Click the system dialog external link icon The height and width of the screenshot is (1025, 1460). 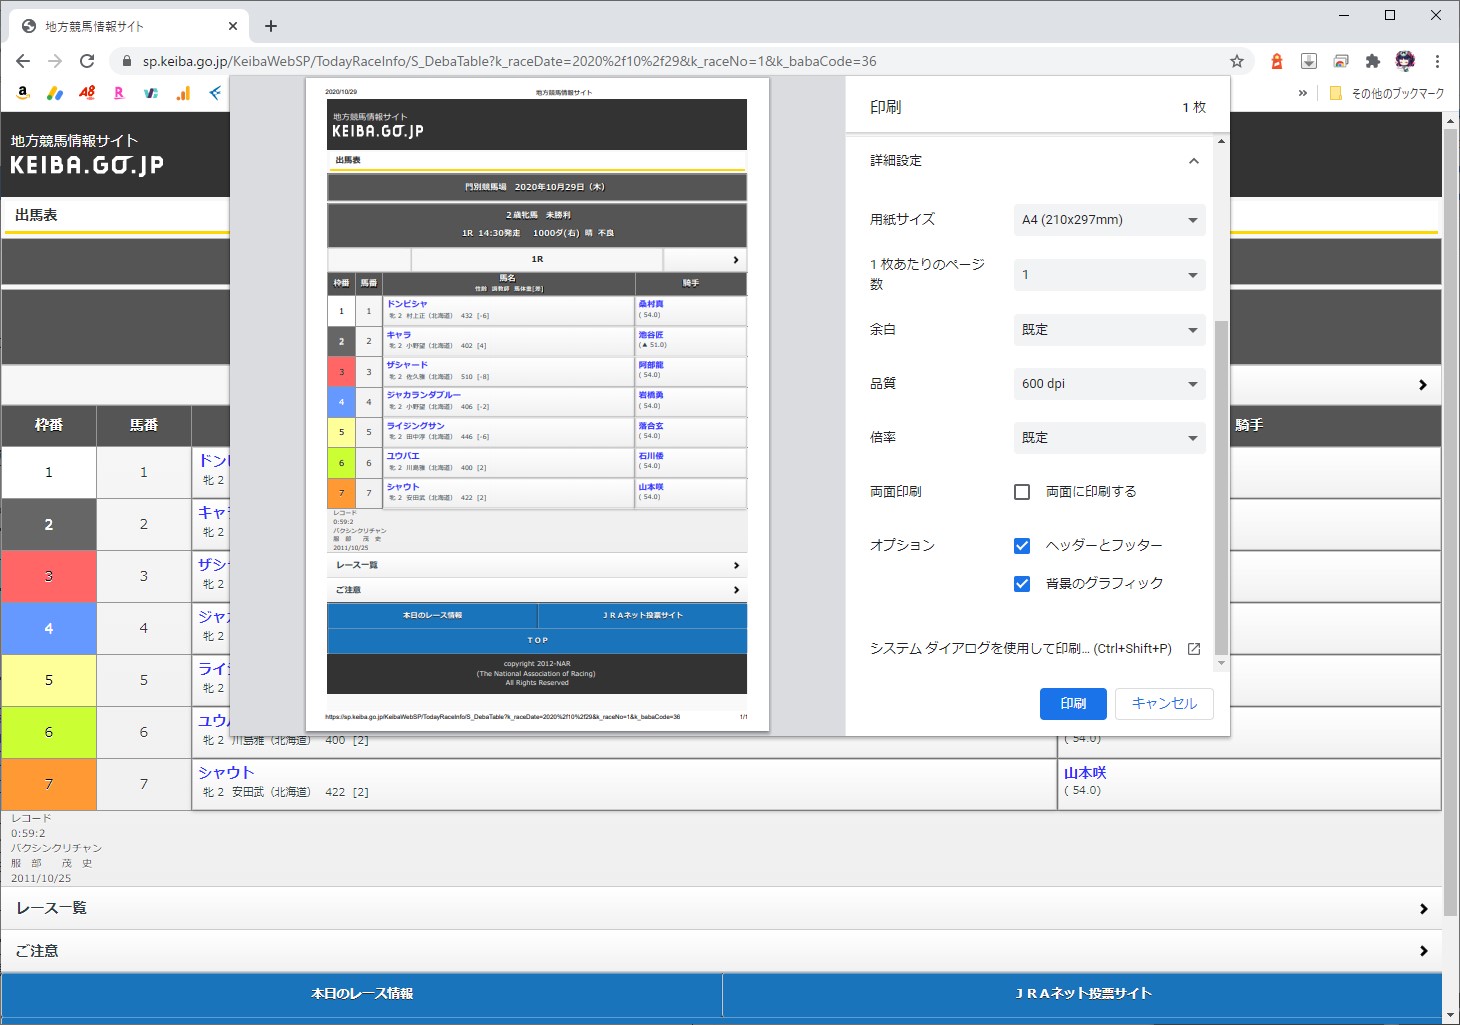pyautogui.click(x=1193, y=648)
